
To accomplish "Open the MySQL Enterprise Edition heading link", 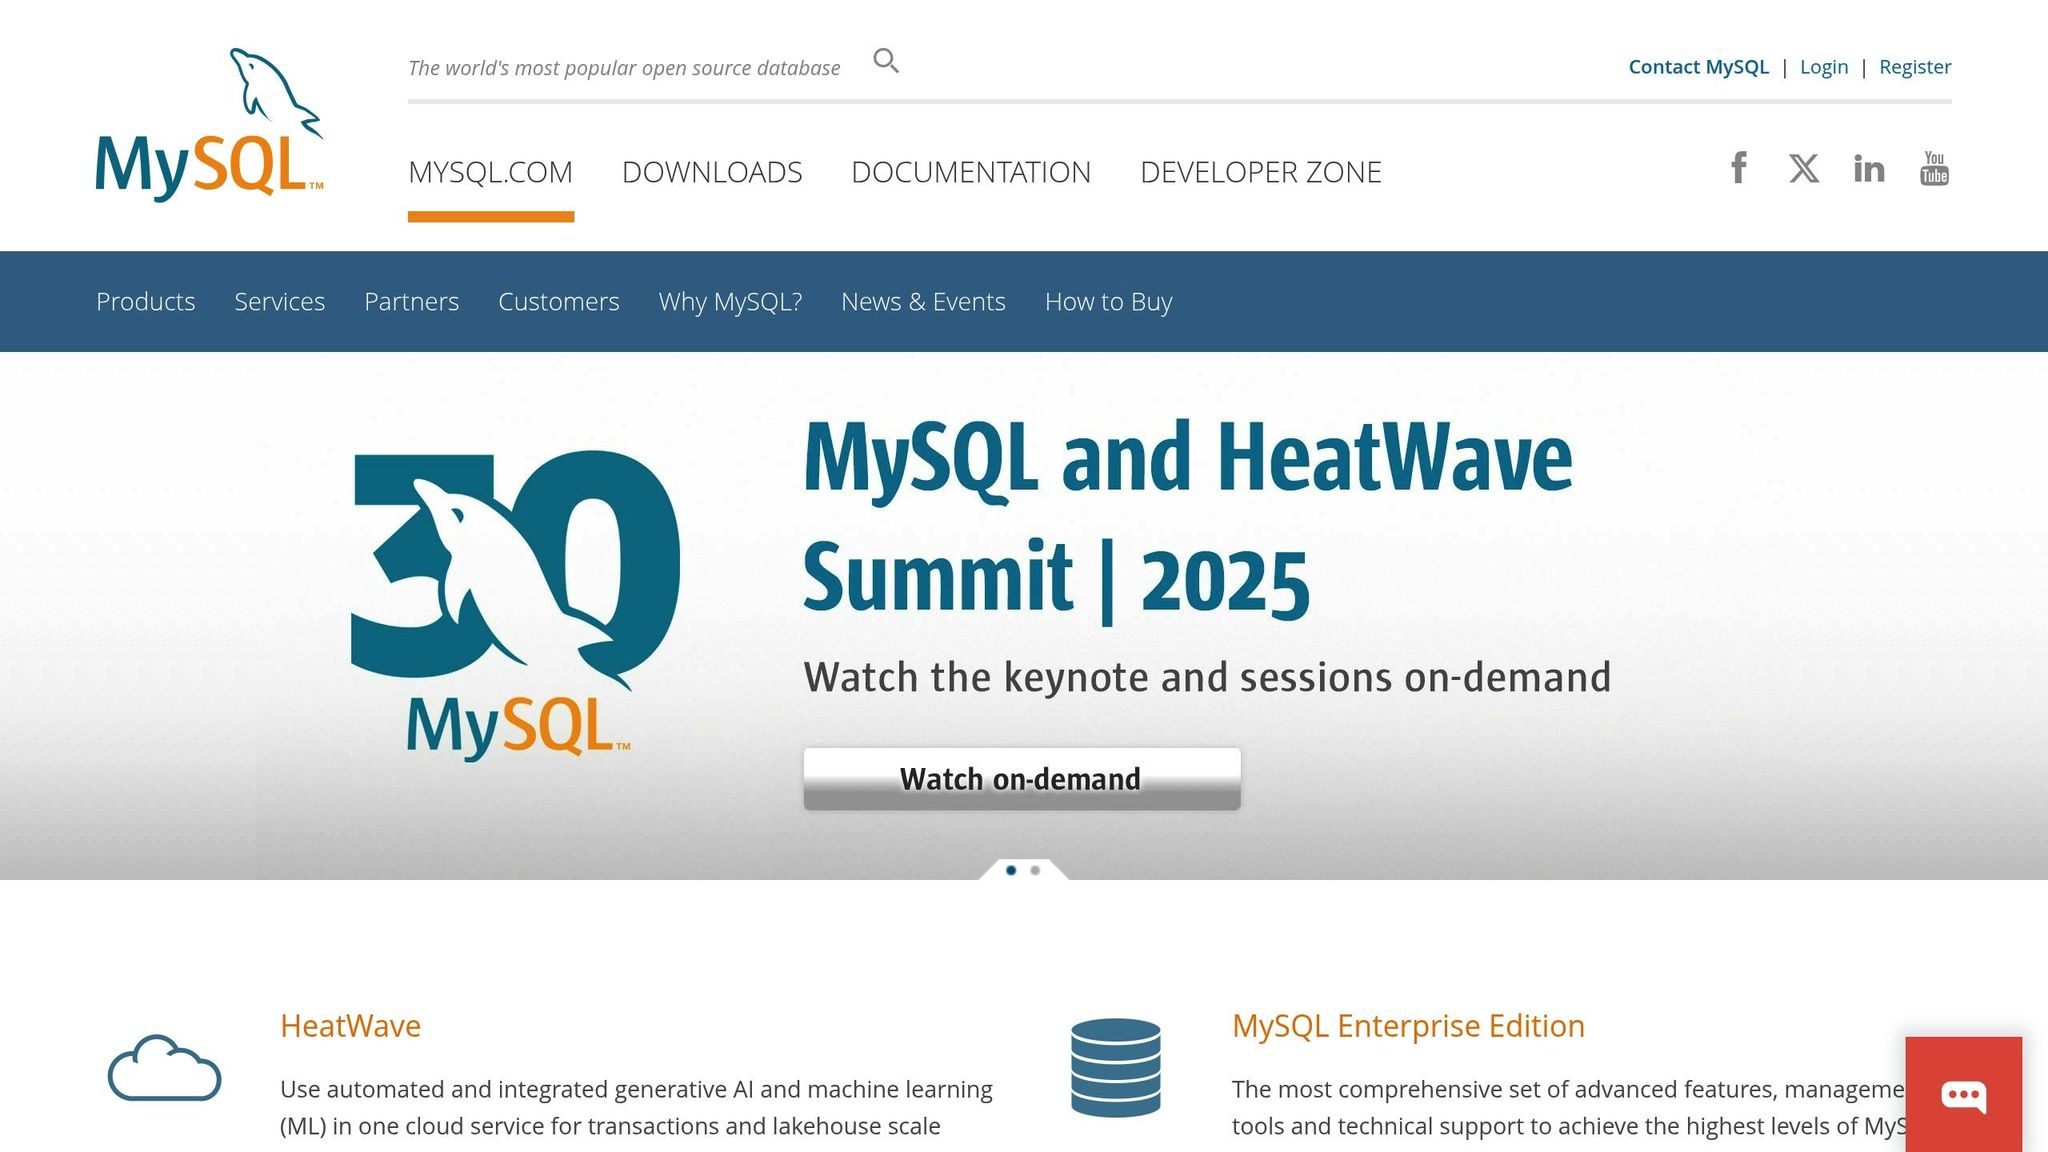I will [x=1408, y=1026].
